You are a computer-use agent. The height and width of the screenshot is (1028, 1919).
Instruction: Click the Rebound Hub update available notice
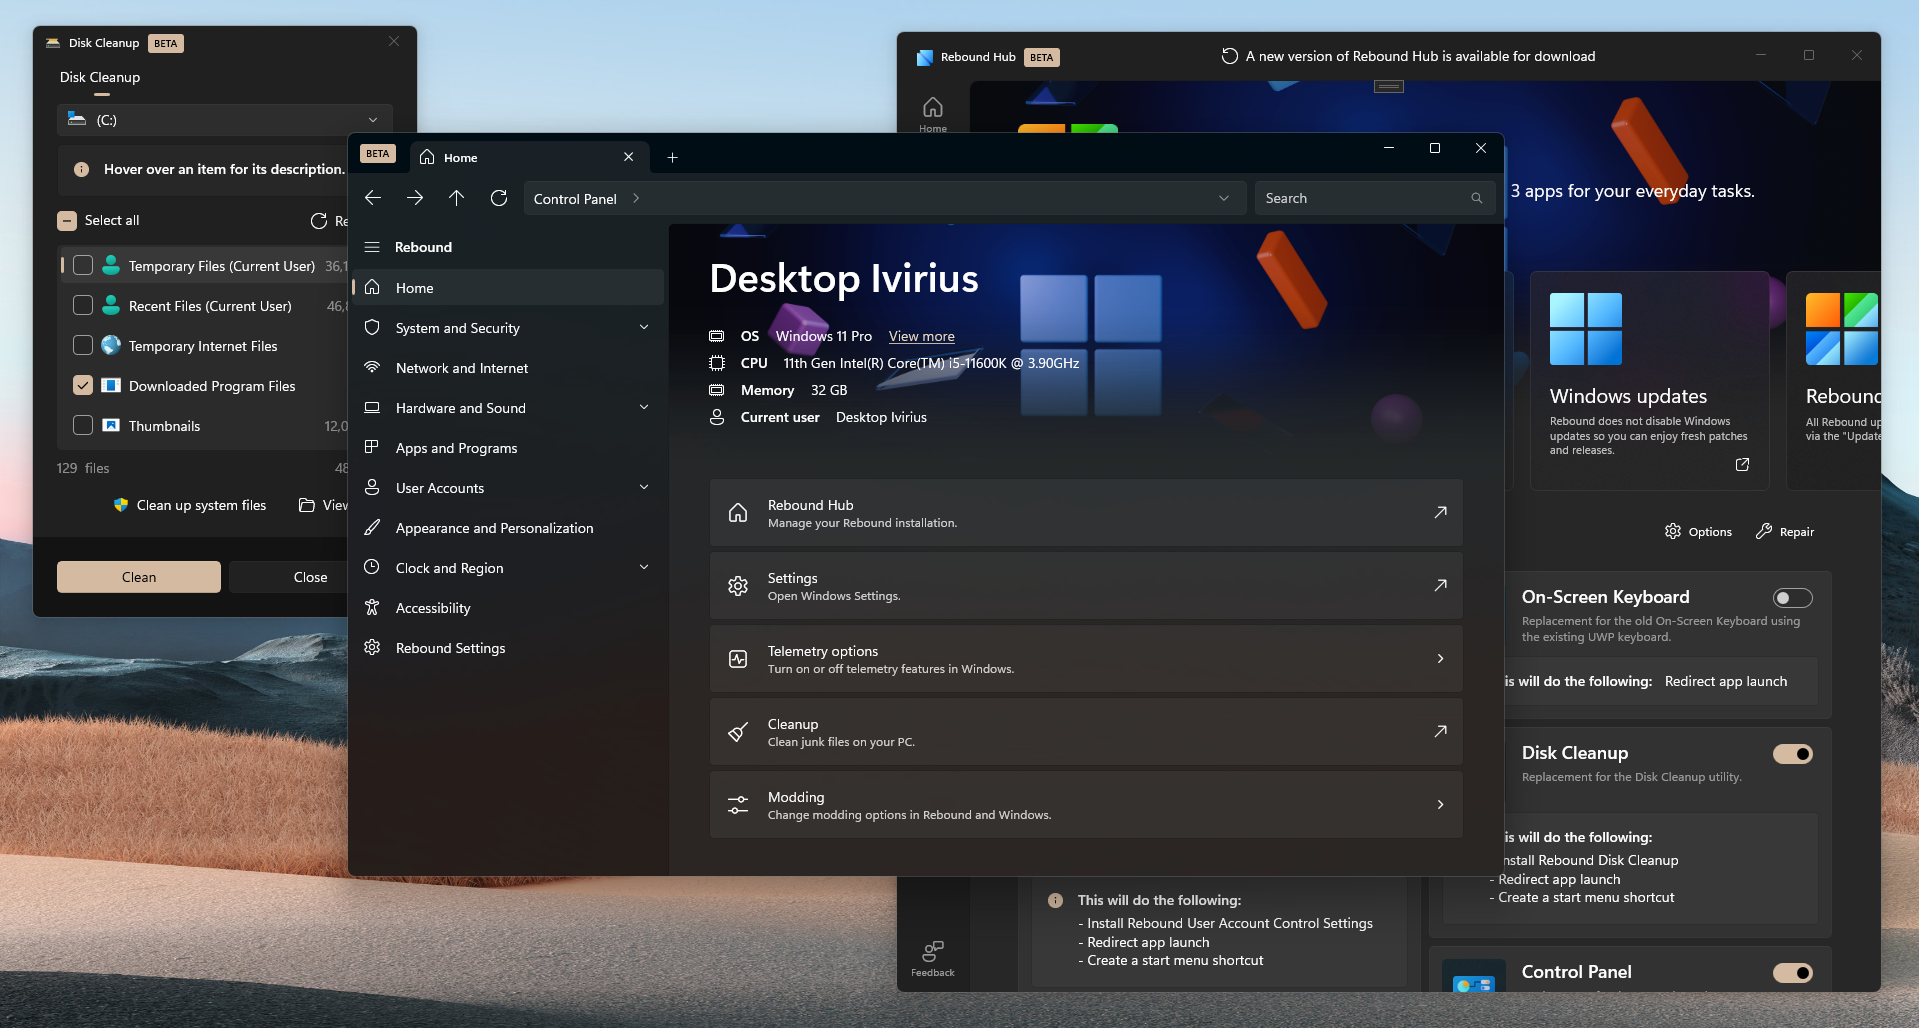point(1408,56)
